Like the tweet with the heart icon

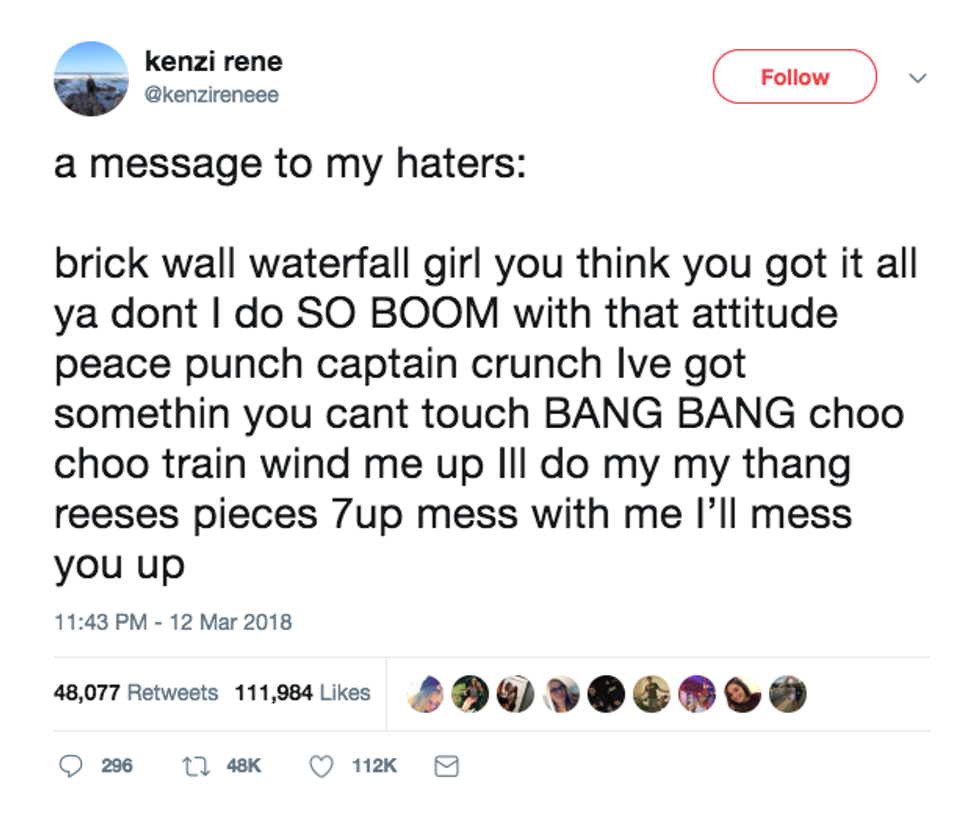point(321,766)
